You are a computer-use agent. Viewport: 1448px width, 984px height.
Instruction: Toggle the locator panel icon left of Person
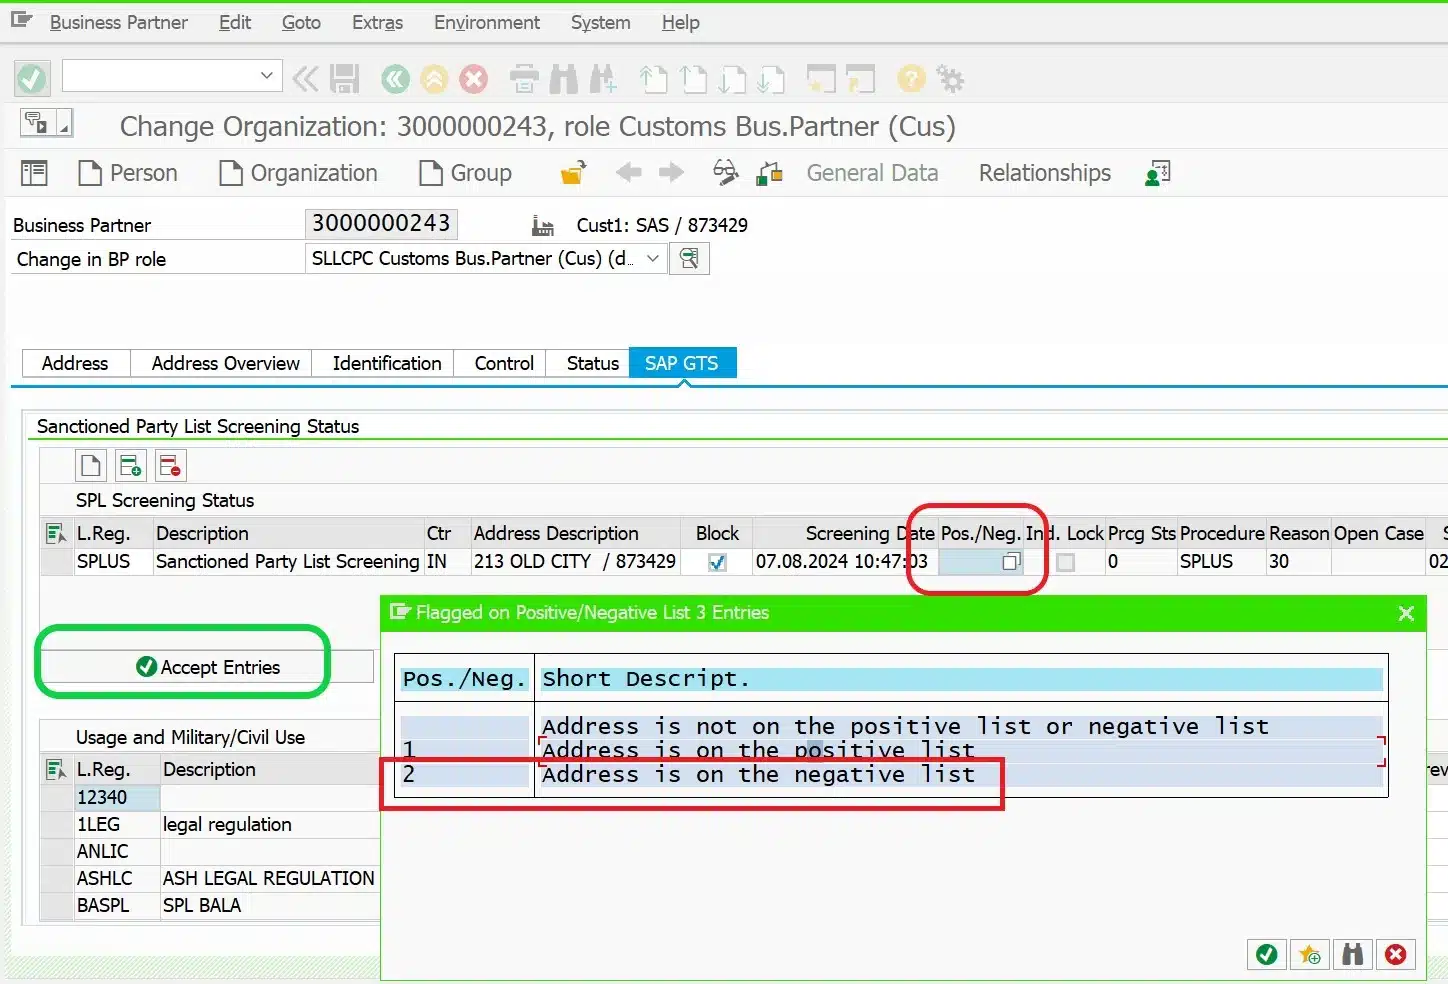click(34, 174)
